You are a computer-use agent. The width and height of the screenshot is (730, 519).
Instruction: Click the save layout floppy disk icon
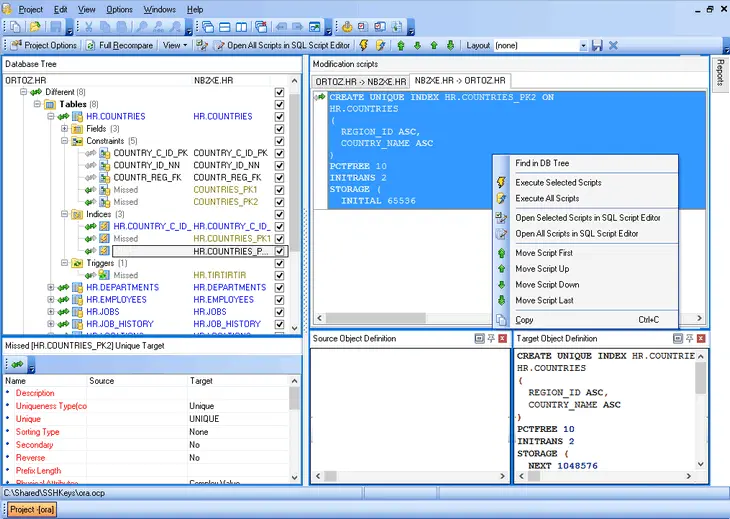(x=597, y=45)
